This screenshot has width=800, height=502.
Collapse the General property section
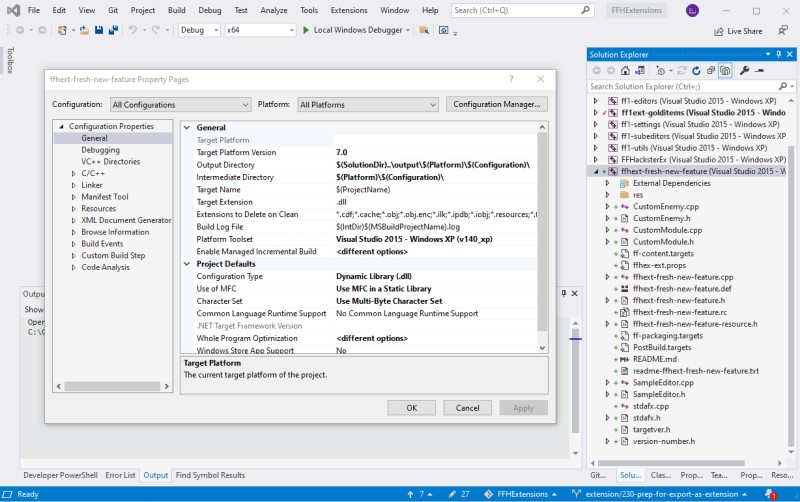pos(187,128)
